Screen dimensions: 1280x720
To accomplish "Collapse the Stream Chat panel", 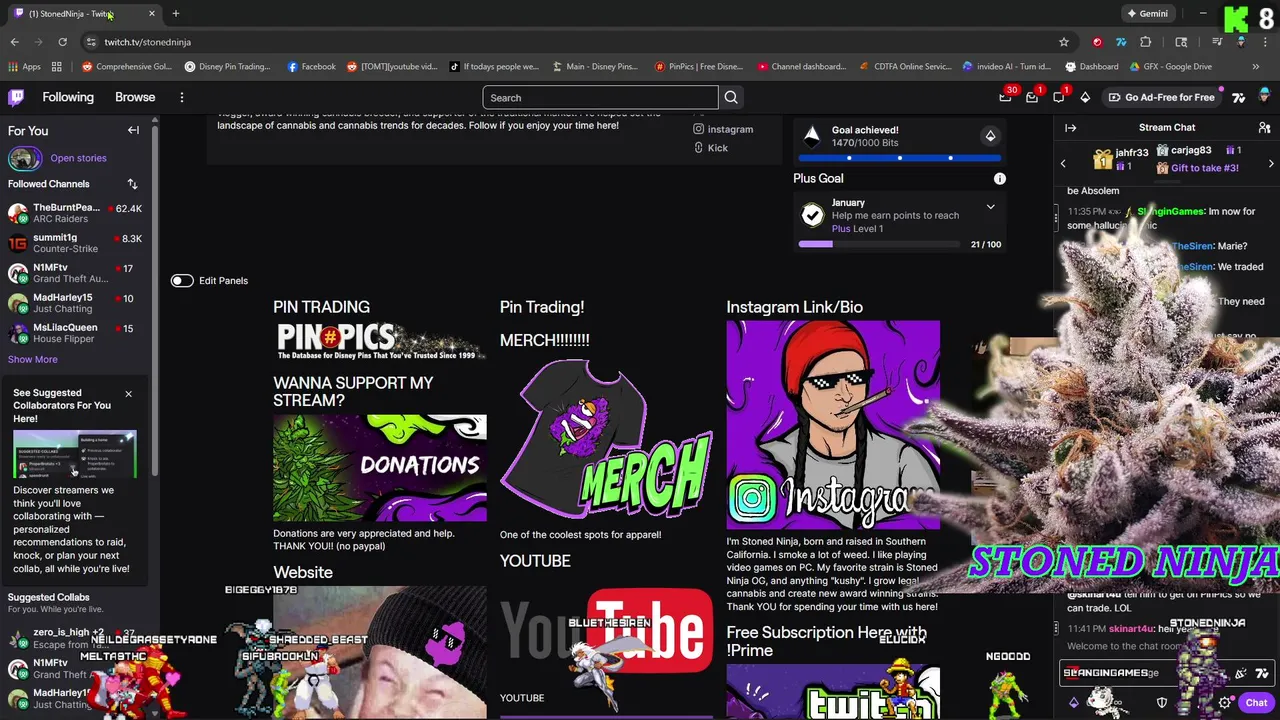I will (1070, 128).
